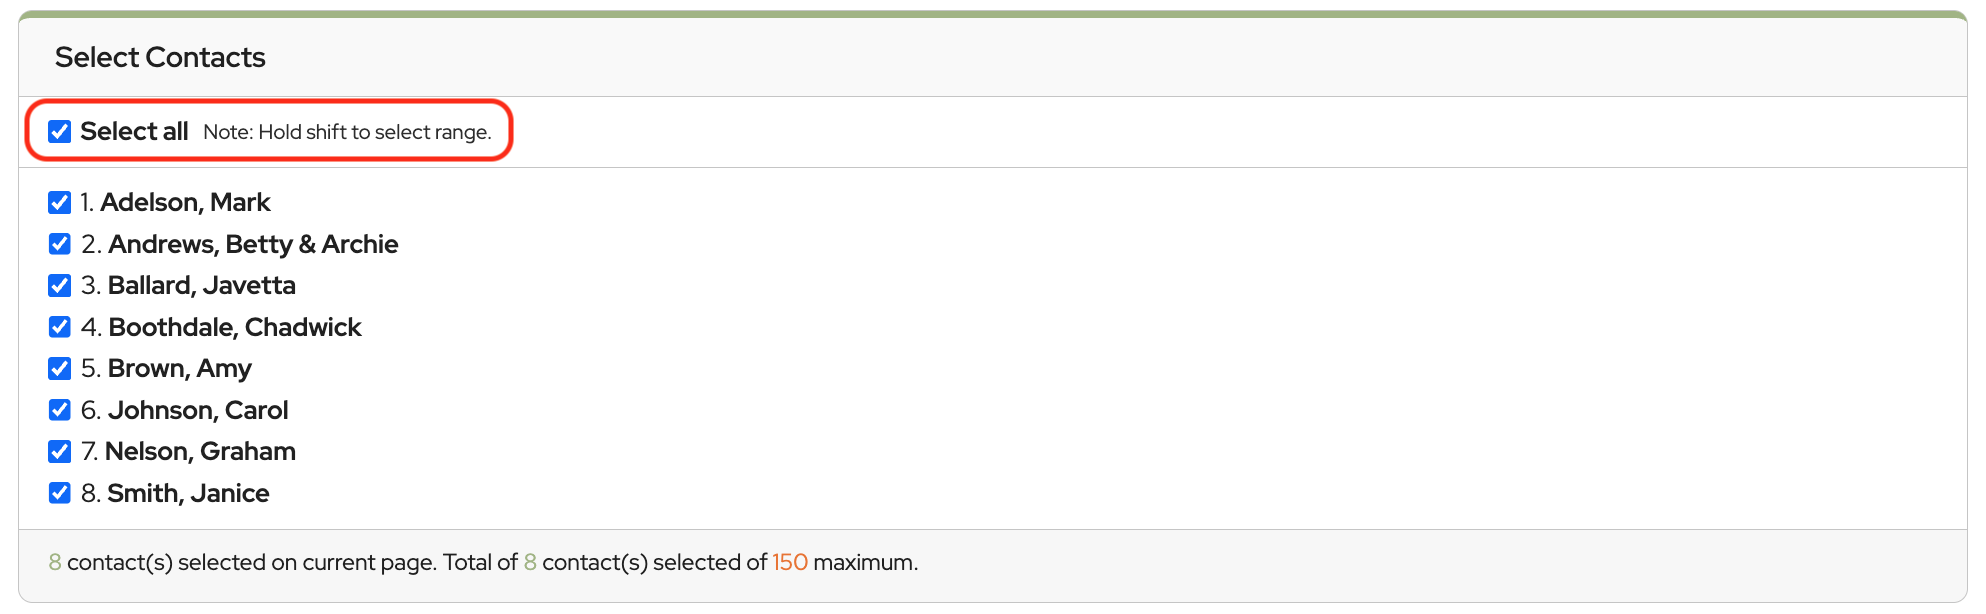The width and height of the screenshot is (1986, 614).
Task: Click the contact name Adelson, Mark
Action: [185, 203]
